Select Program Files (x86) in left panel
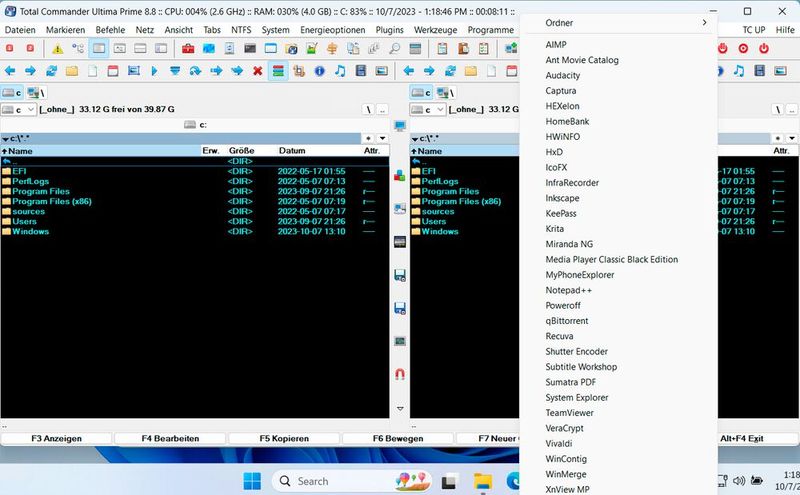Image resolution: width=800 pixels, height=495 pixels. click(x=52, y=202)
